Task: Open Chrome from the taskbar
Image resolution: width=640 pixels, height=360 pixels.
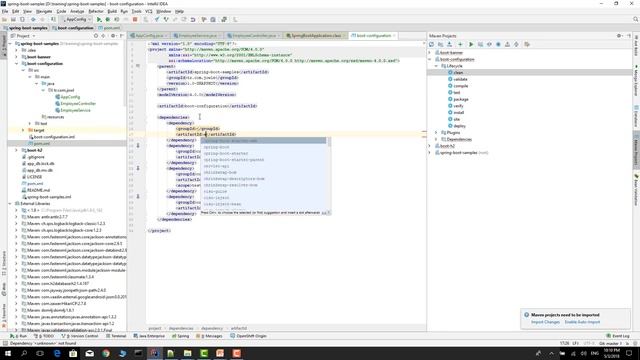Action: [106, 353]
